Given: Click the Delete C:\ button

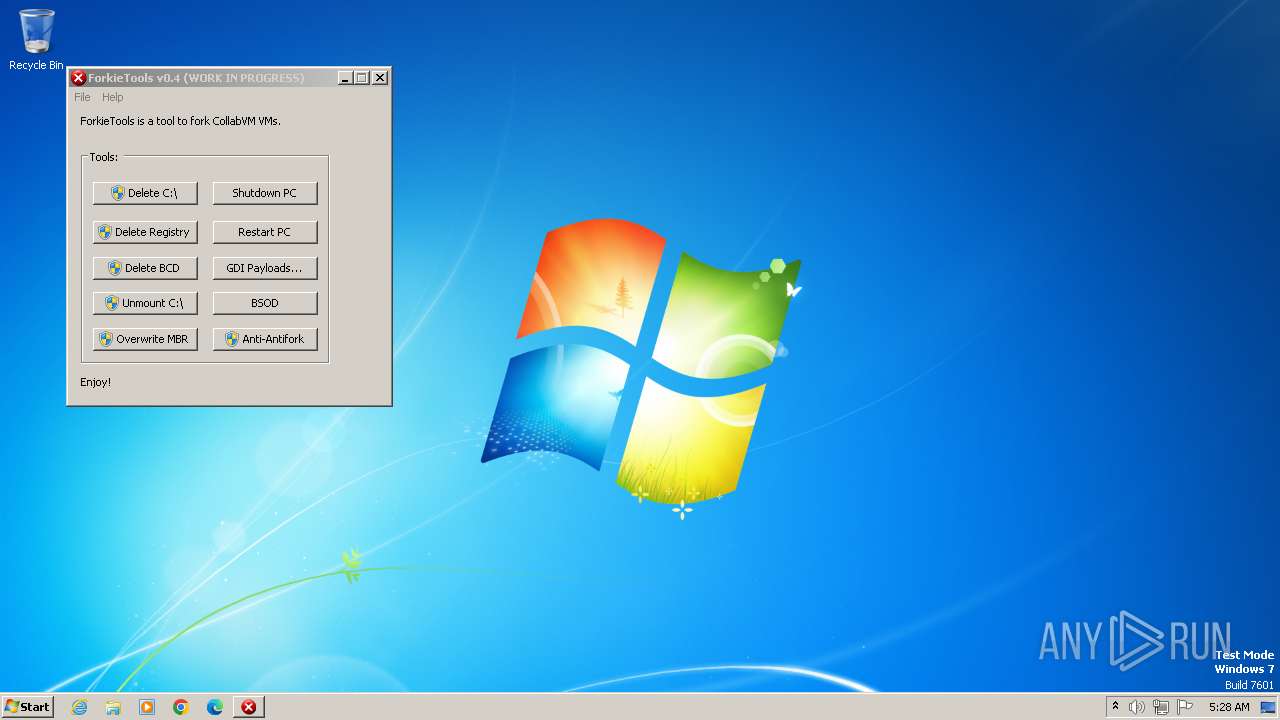Looking at the screenshot, I should tap(145, 193).
